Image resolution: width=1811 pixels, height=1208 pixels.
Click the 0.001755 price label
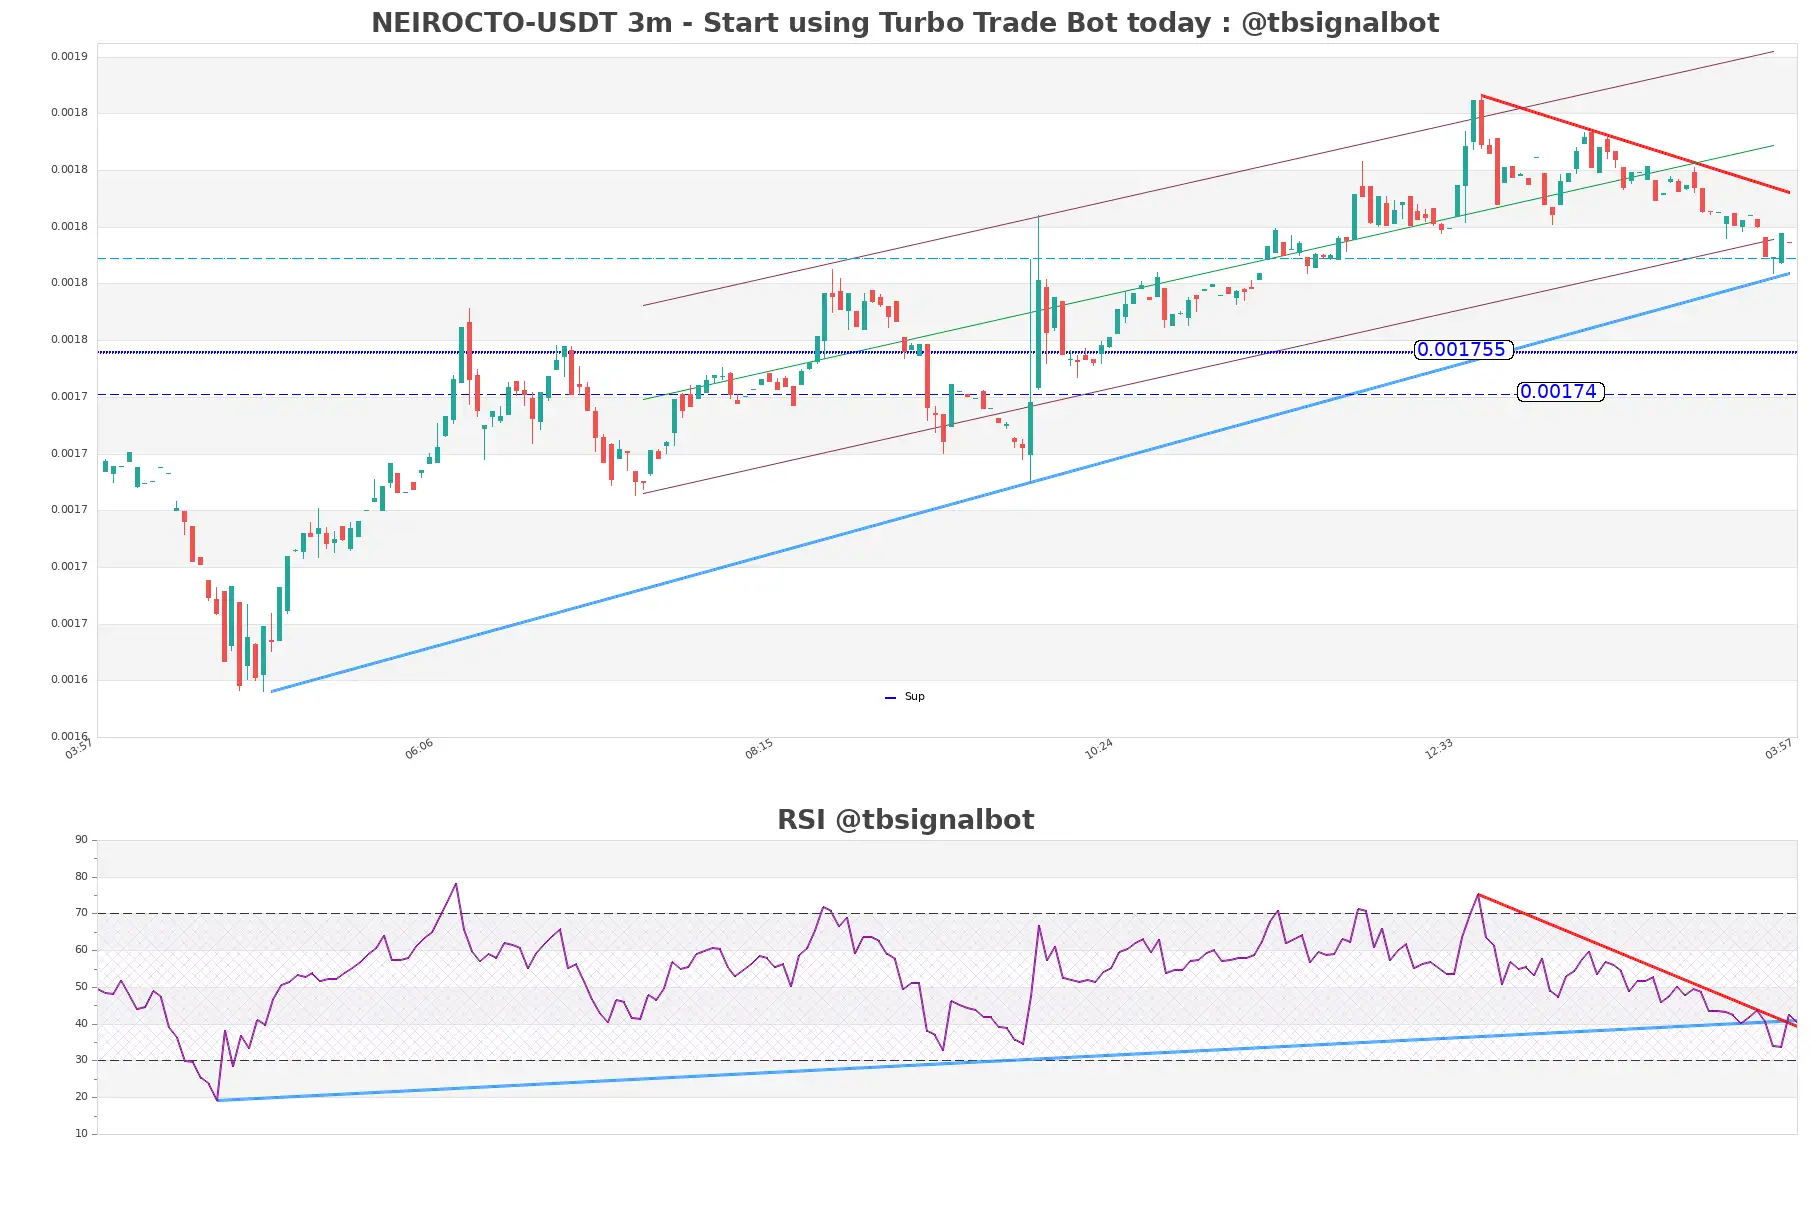[1463, 349]
